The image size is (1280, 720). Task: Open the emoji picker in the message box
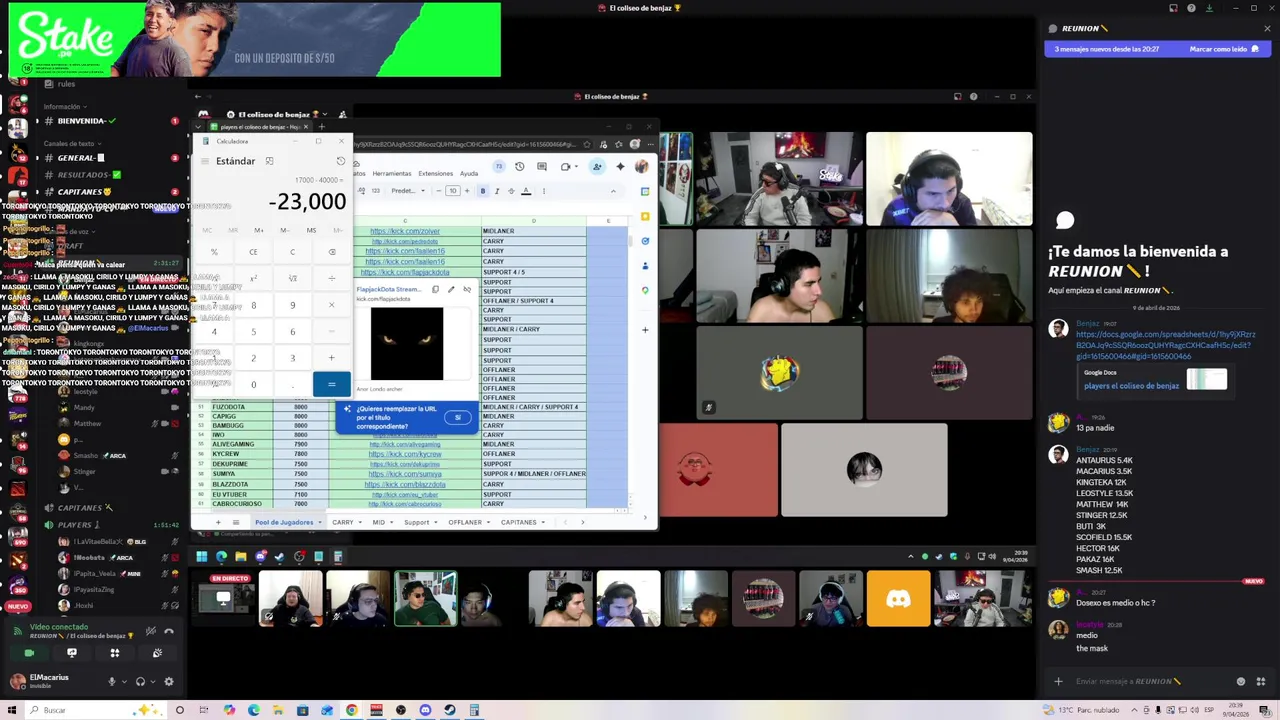pyautogui.click(x=1241, y=682)
